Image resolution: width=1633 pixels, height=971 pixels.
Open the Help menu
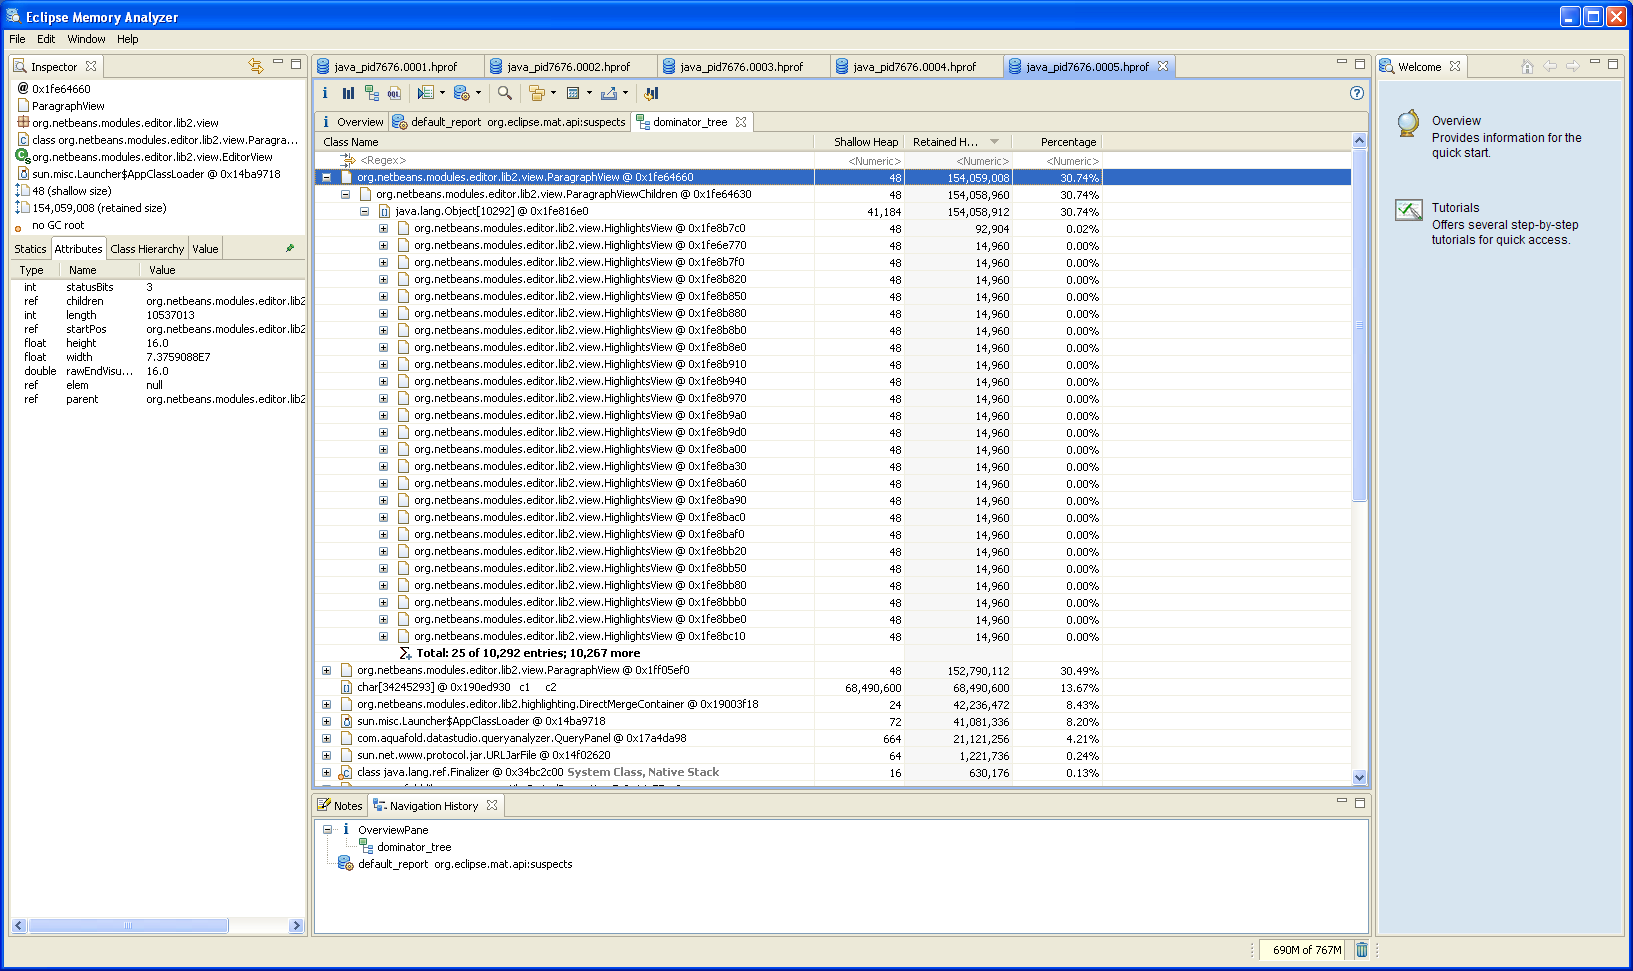coord(127,39)
